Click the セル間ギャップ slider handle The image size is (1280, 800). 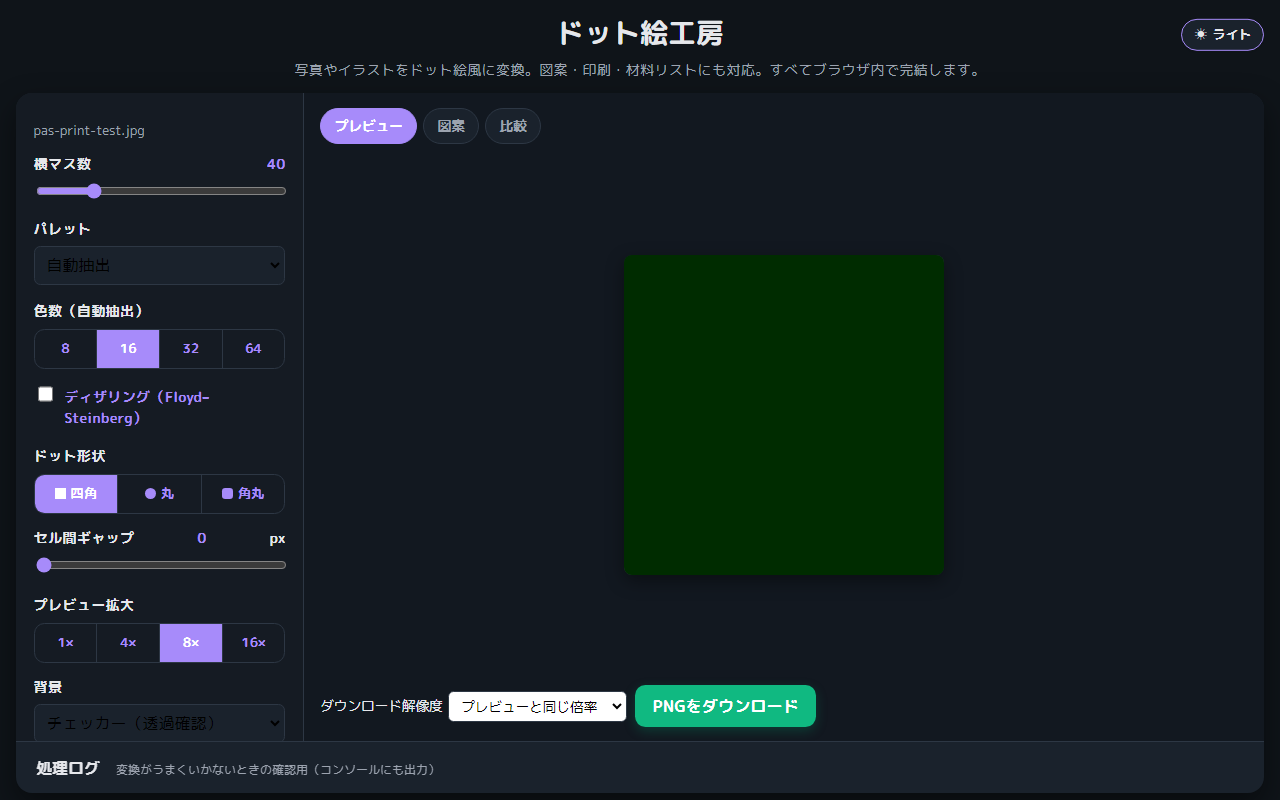pos(44,565)
